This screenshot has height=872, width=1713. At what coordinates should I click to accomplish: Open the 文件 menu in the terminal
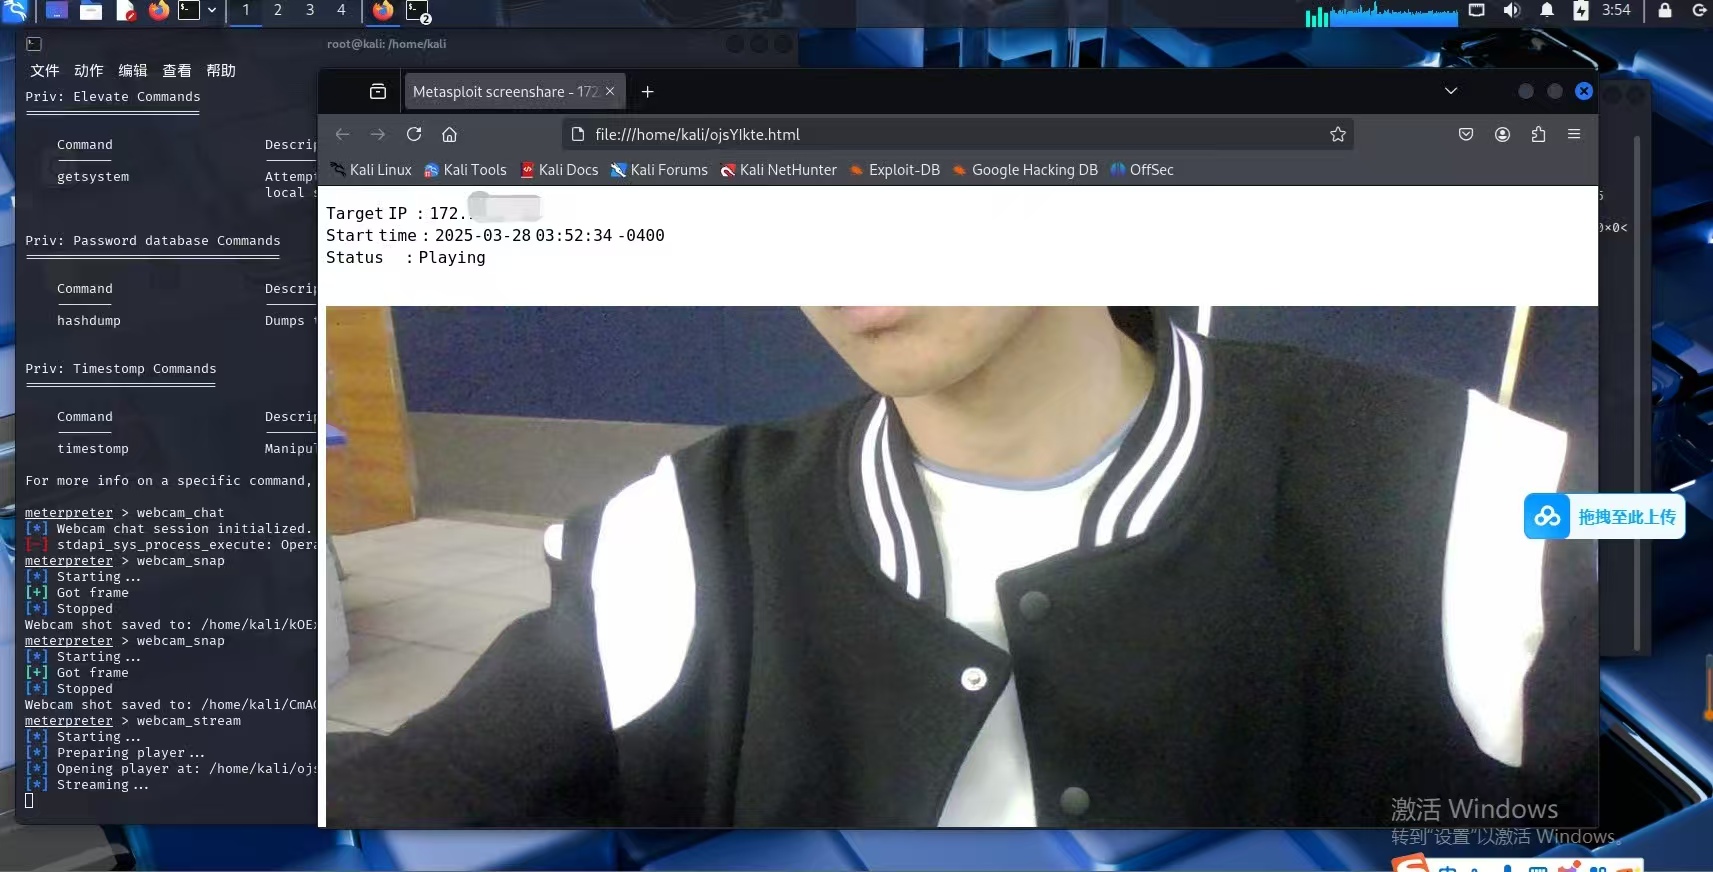point(44,70)
